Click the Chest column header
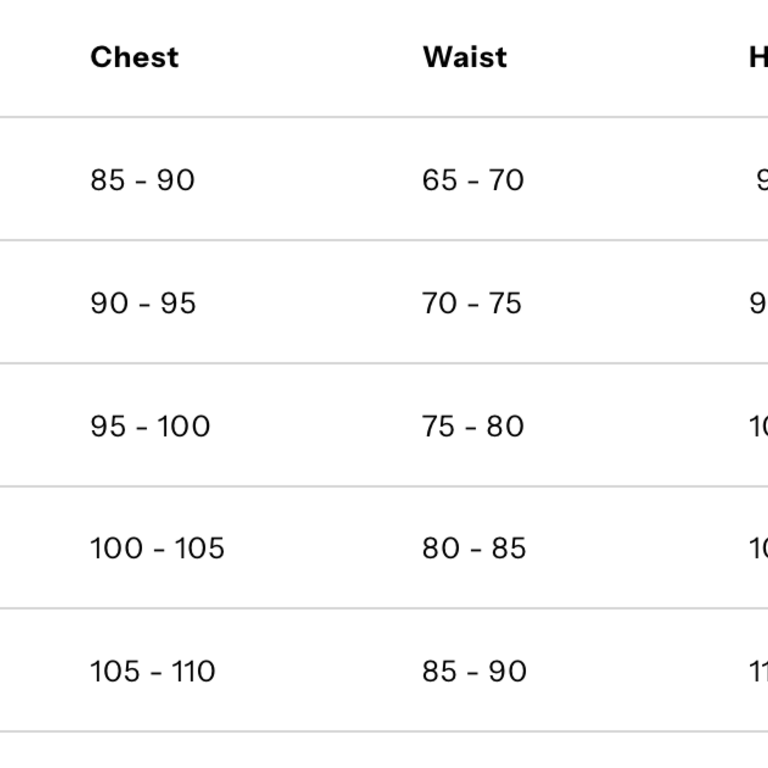This screenshot has width=768, height=768. click(x=134, y=57)
